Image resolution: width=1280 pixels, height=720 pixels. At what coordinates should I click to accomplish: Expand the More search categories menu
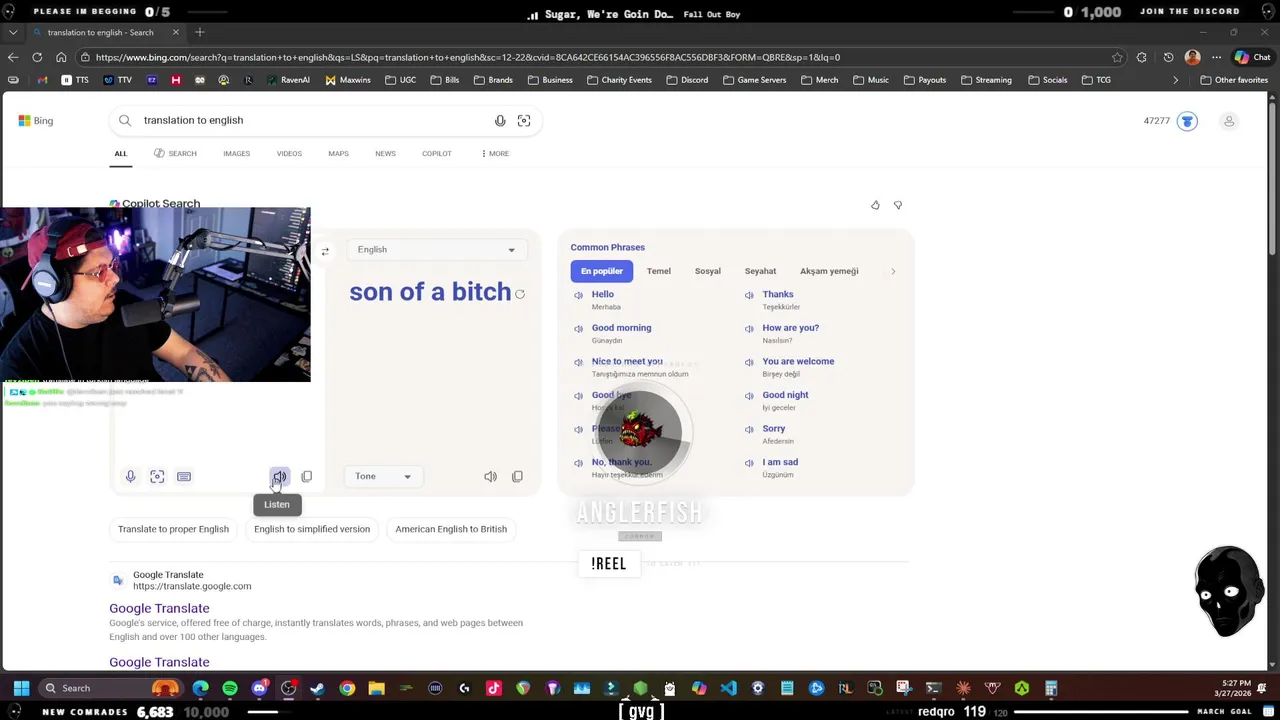(x=495, y=153)
